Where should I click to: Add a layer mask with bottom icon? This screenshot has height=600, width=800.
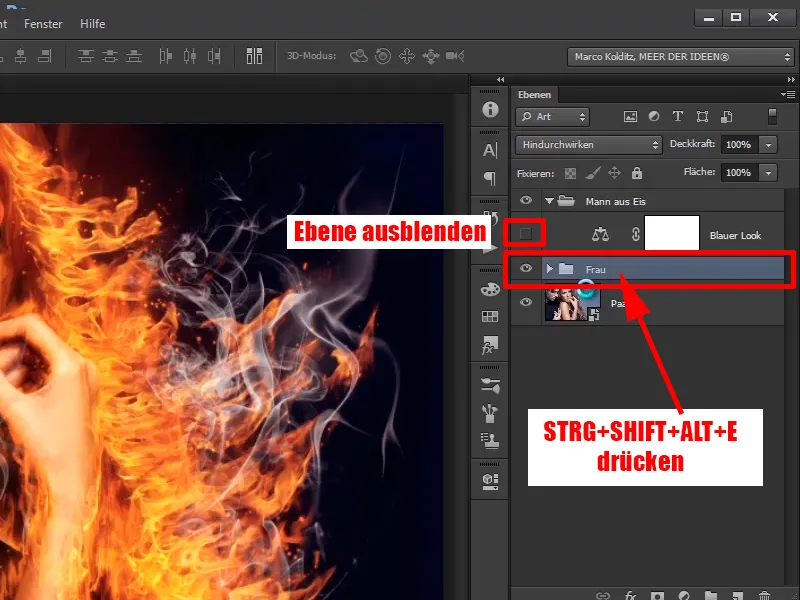pos(657,595)
